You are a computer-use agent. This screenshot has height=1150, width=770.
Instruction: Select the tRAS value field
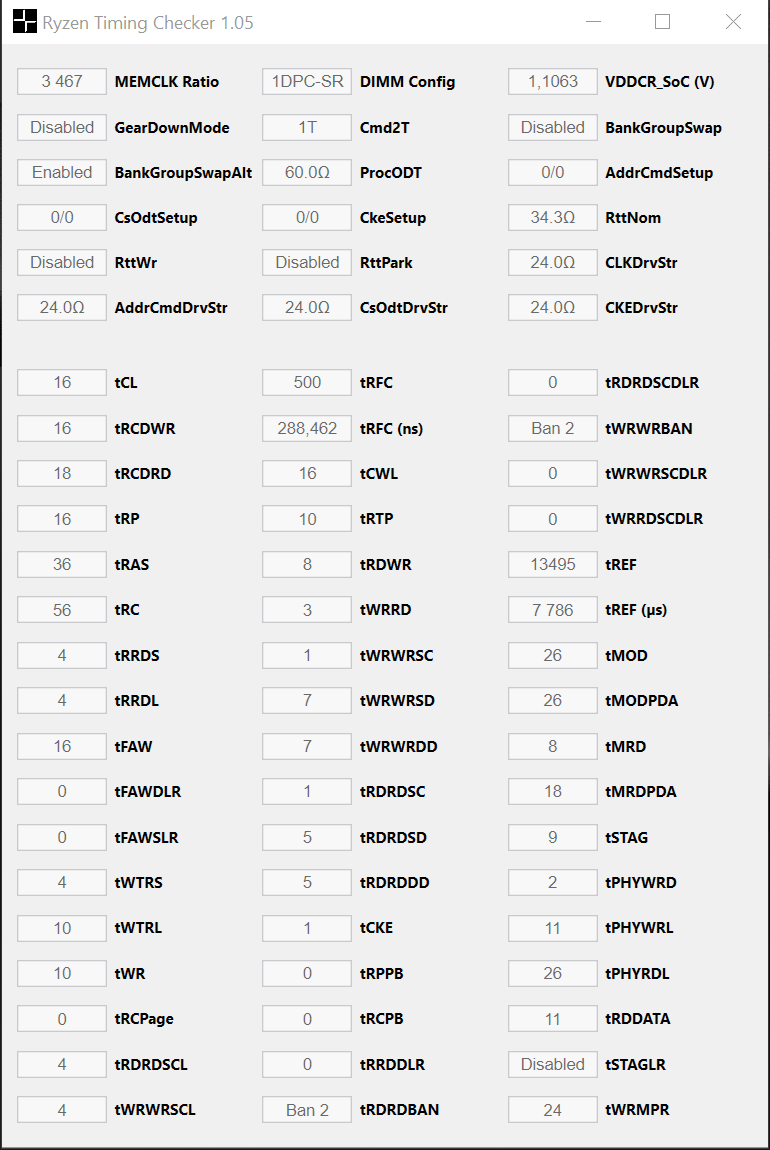pos(62,564)
